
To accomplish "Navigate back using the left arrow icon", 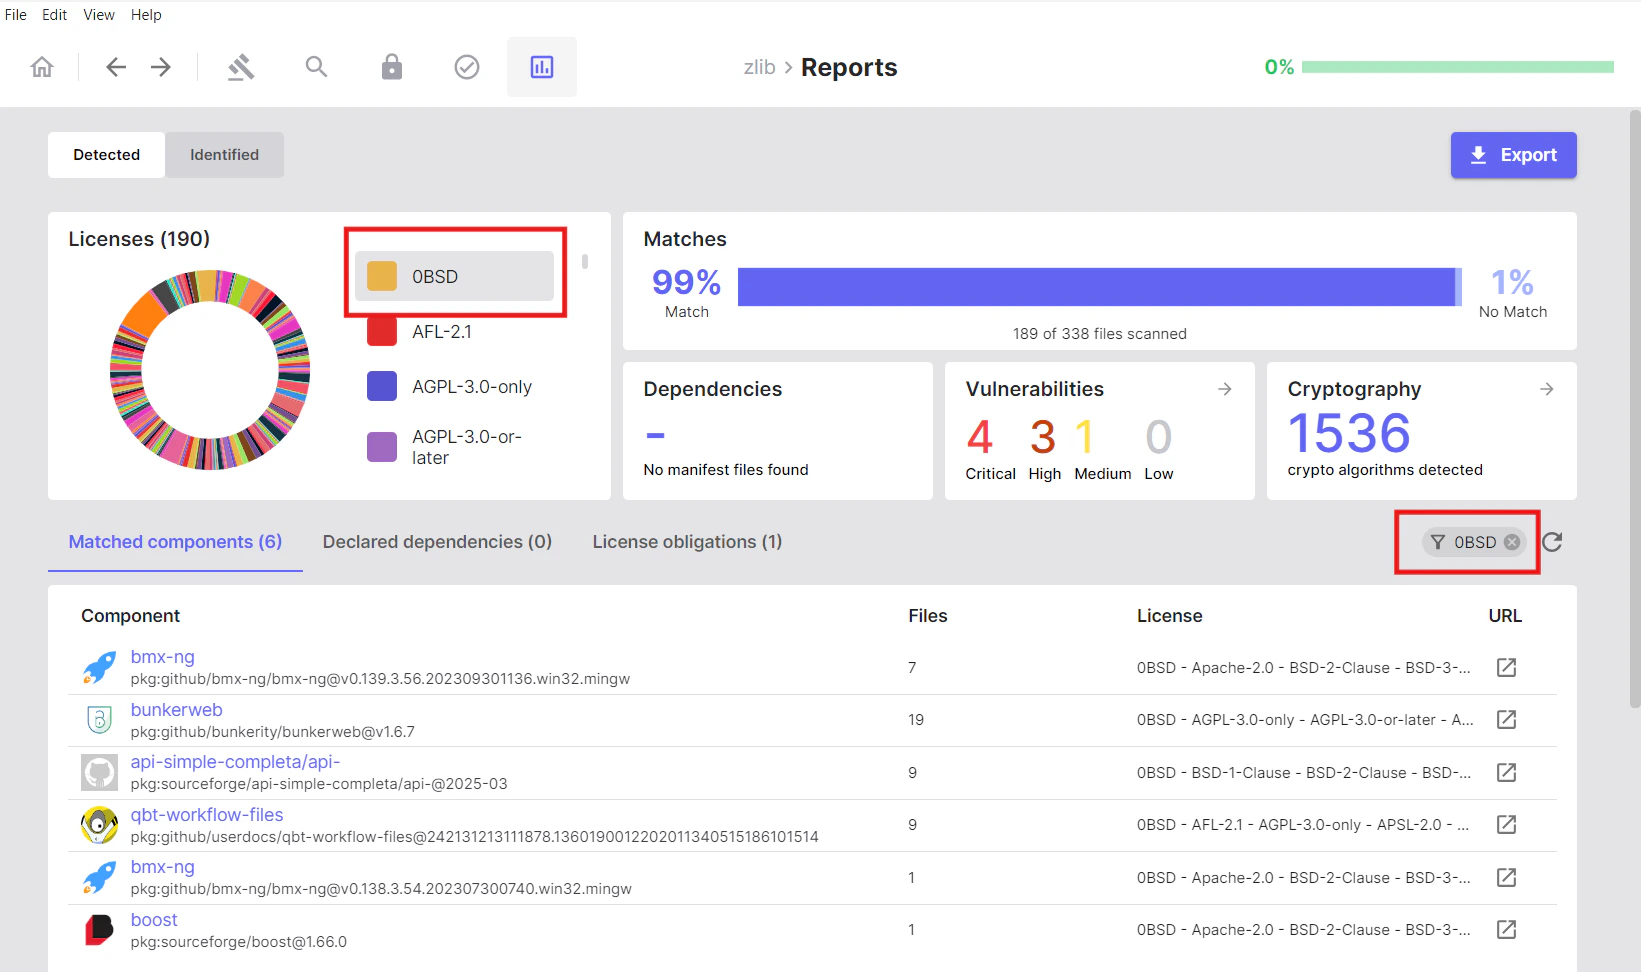I will [x=115, y=66].
